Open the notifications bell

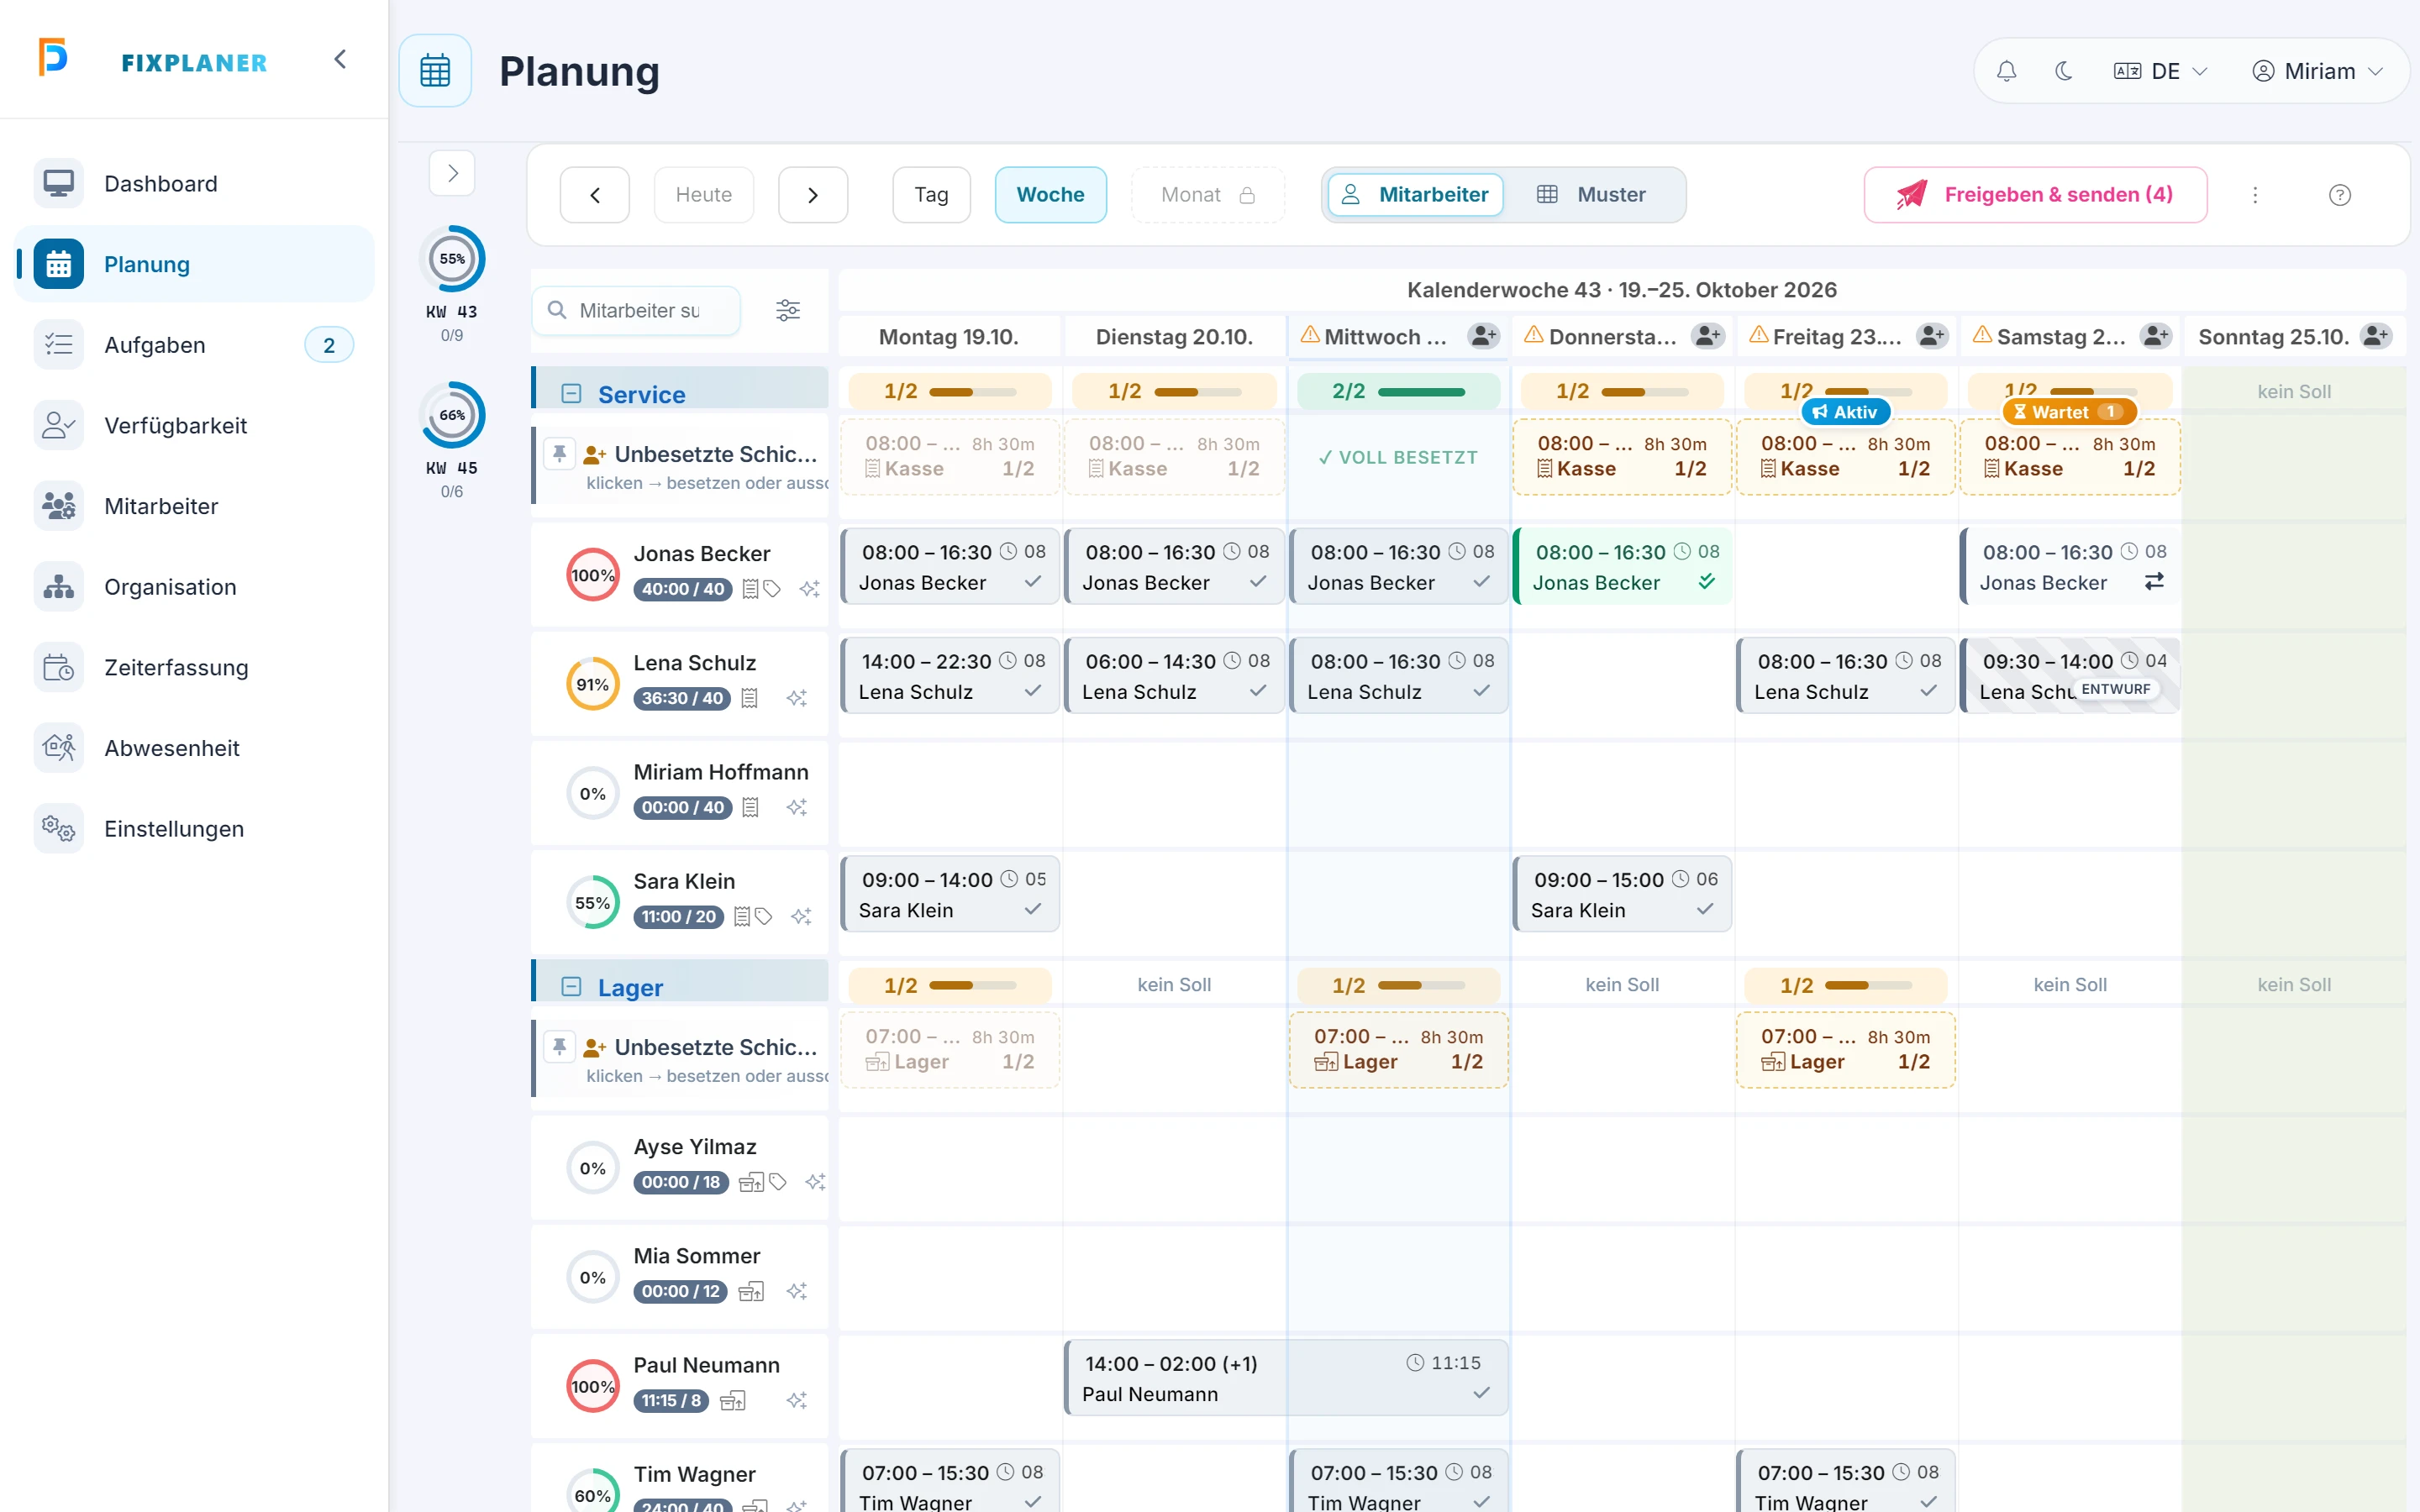point(2006,71)
